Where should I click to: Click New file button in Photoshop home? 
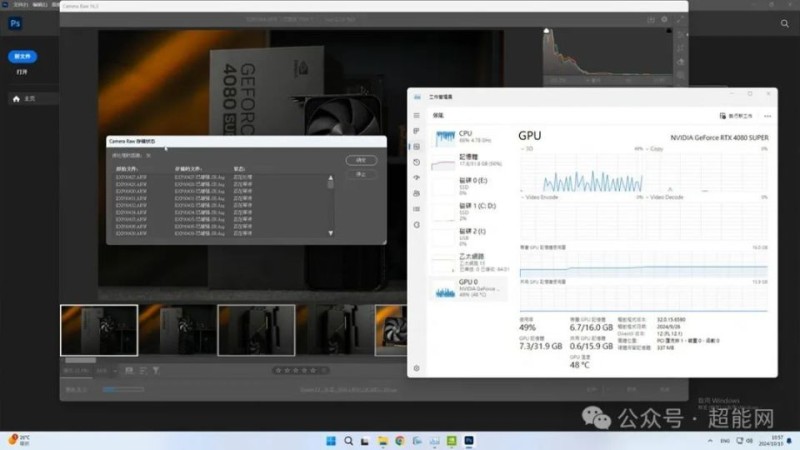point(22,57)
